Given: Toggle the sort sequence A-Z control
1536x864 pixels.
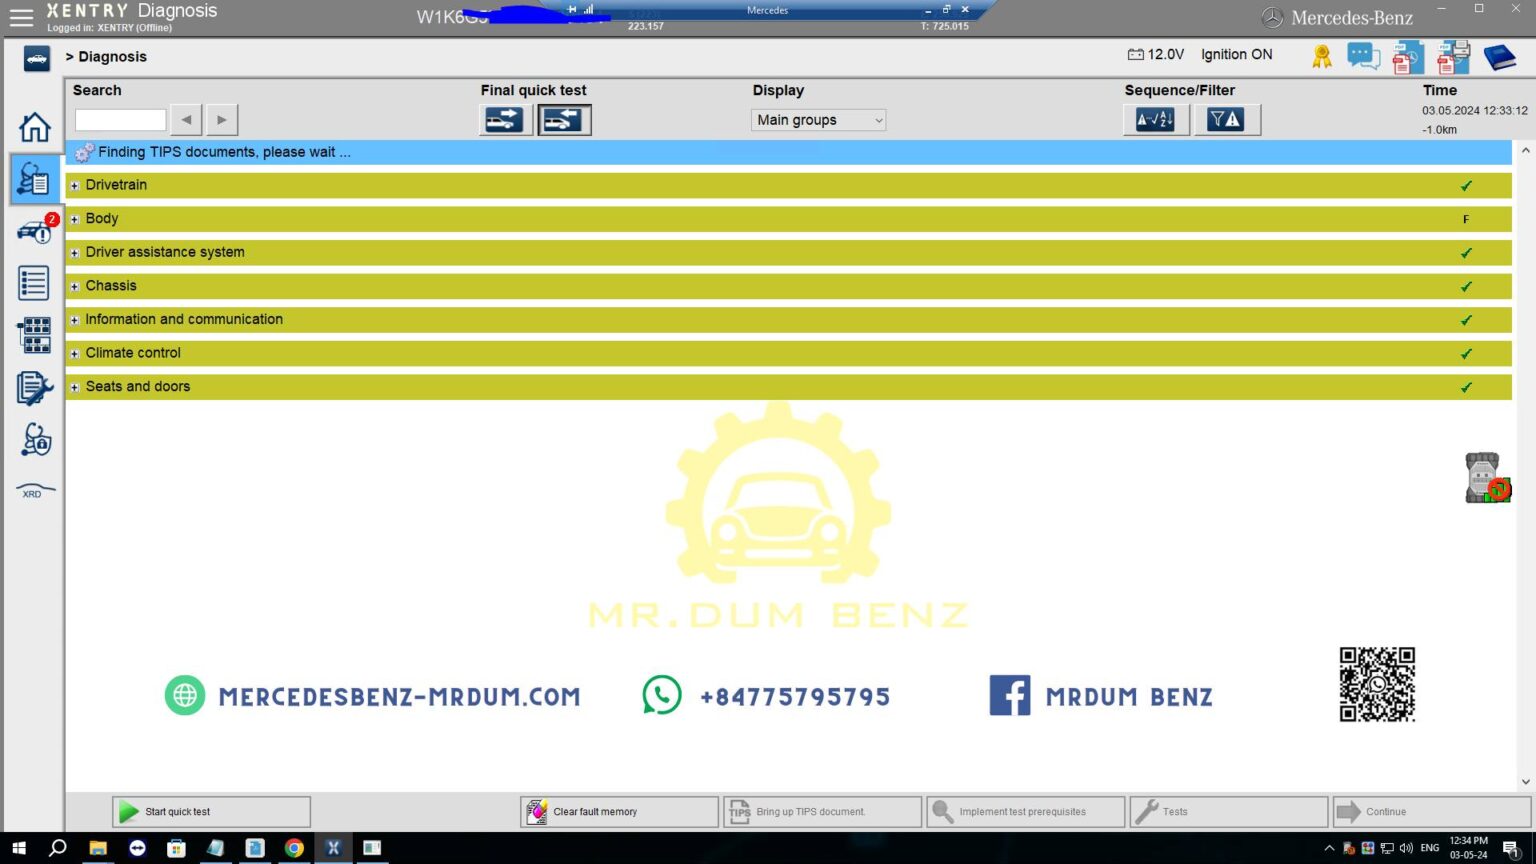Looking at the screenshot, I should tap(1156, 119).
